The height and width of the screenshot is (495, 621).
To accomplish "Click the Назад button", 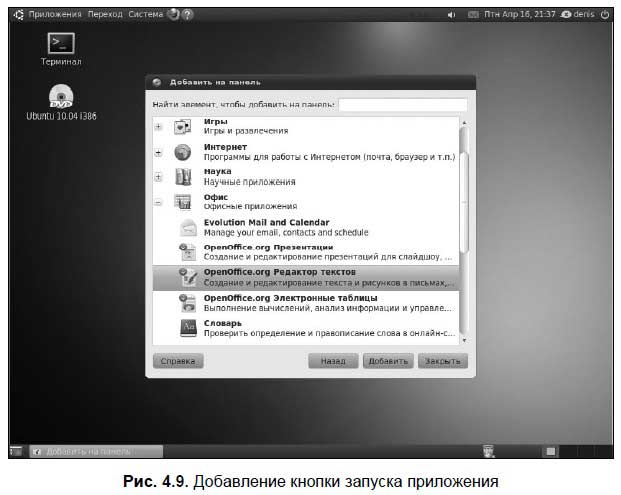I will coord(333,361).
